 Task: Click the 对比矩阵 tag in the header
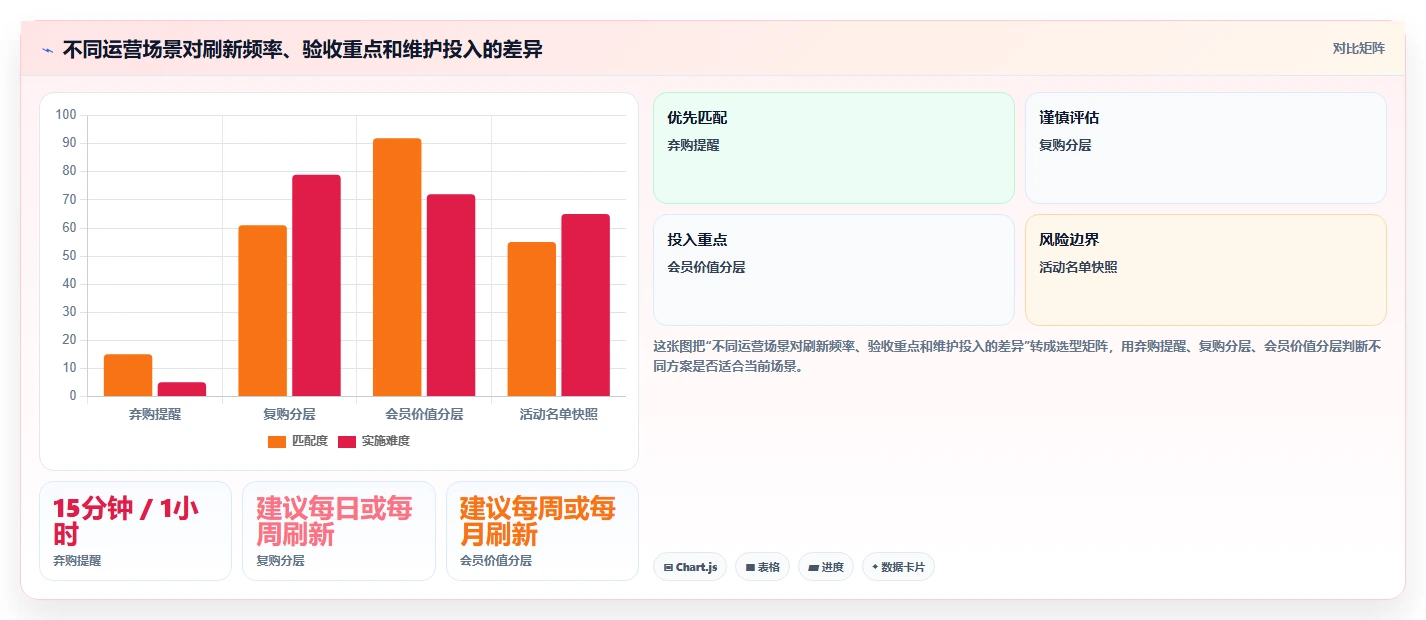tap(1358, 48)
